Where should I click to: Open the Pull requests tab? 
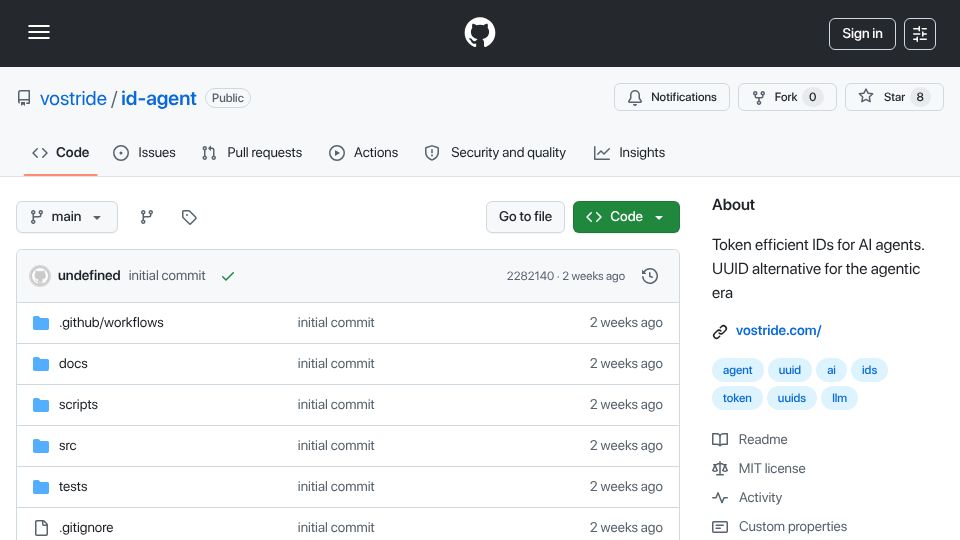click(252, 152)
